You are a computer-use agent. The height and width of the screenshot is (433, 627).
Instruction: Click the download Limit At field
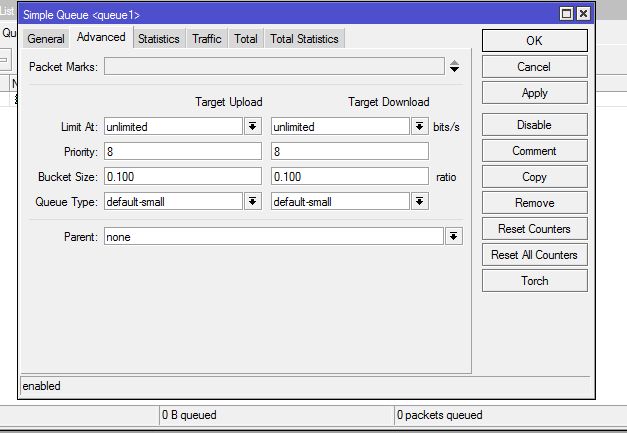click(x=340, y=126)
